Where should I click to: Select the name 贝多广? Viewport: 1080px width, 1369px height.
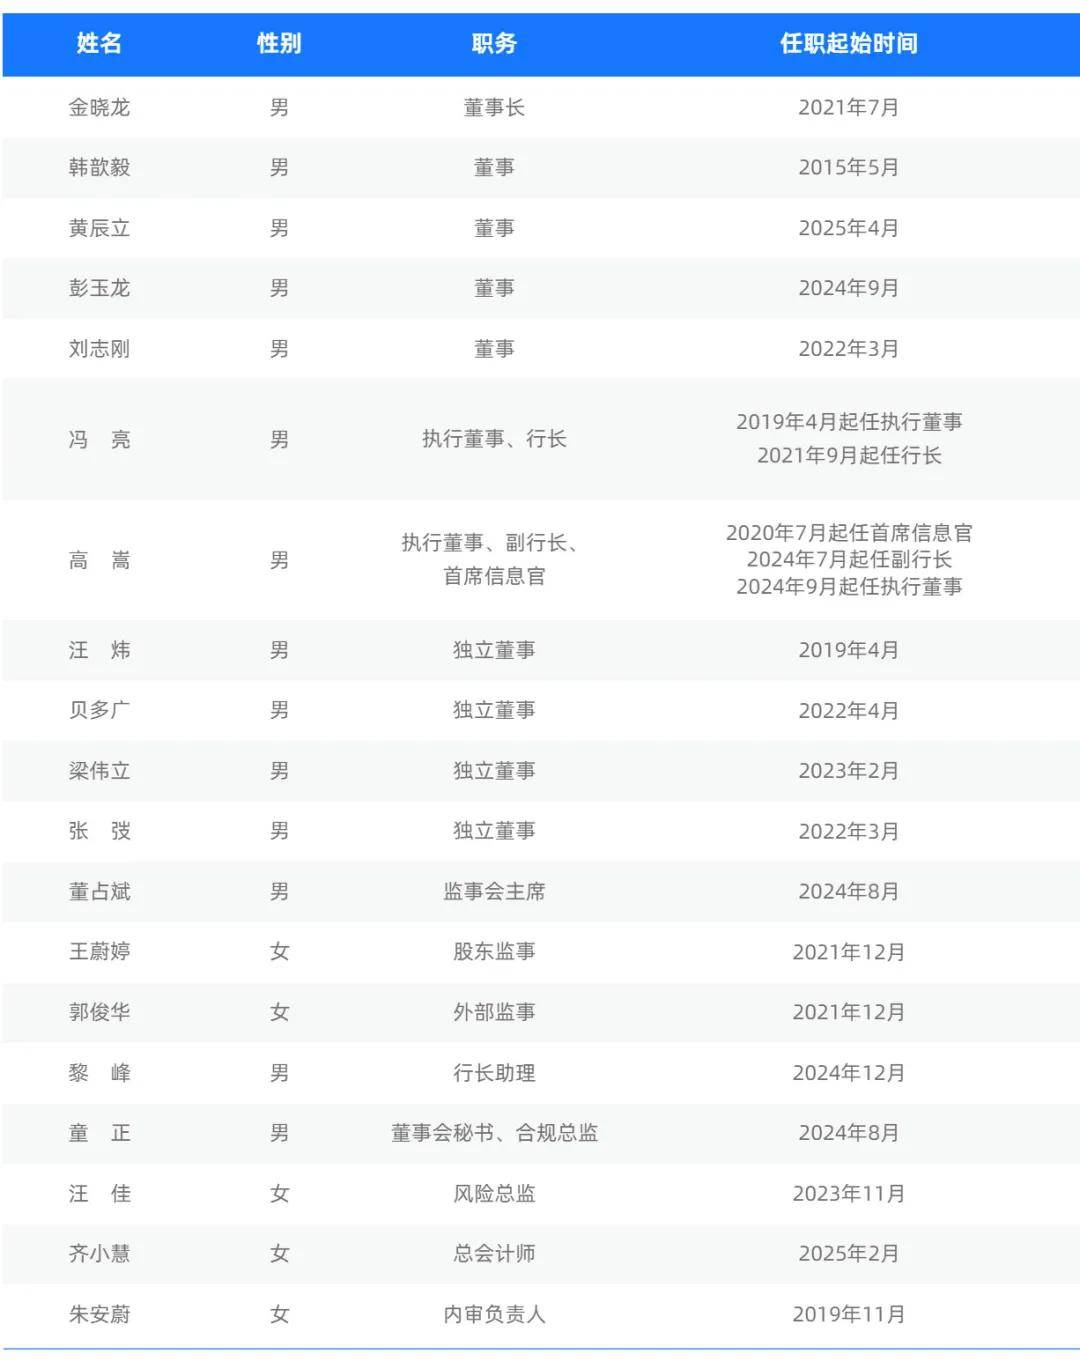click(99, 710)
